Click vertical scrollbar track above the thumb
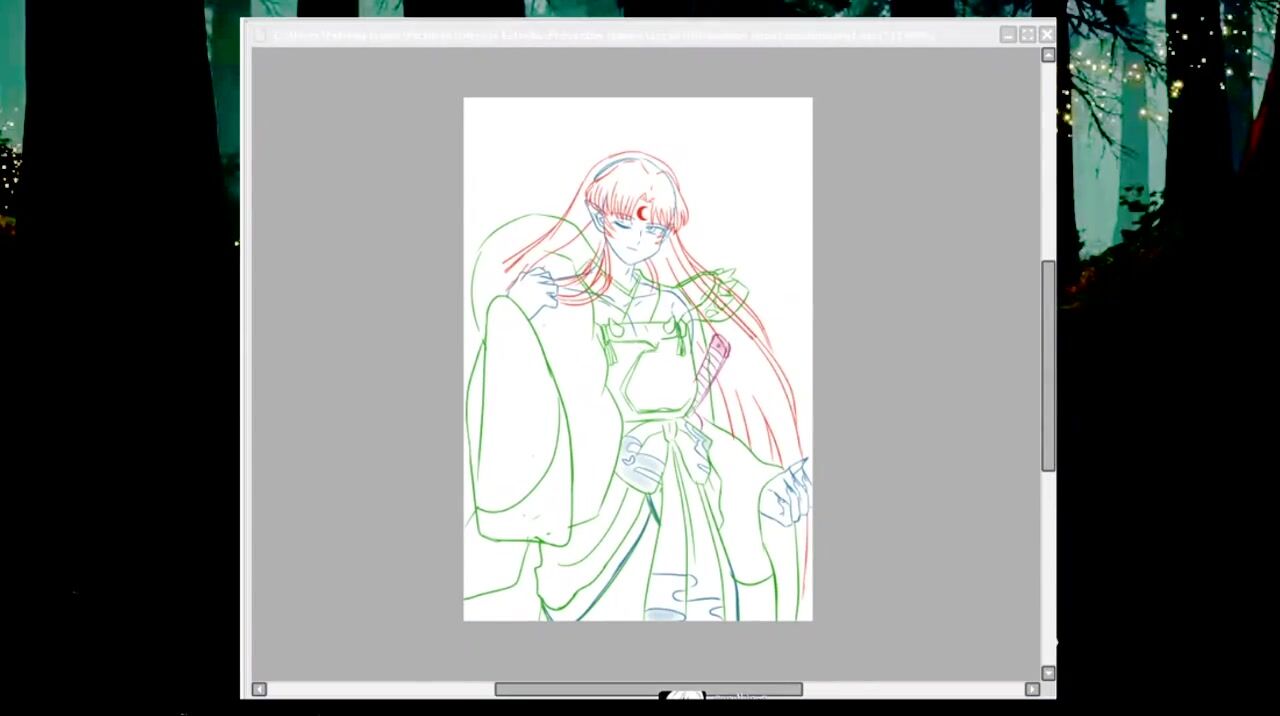Screen dimensions: 1280x716 coord(1048,160)
